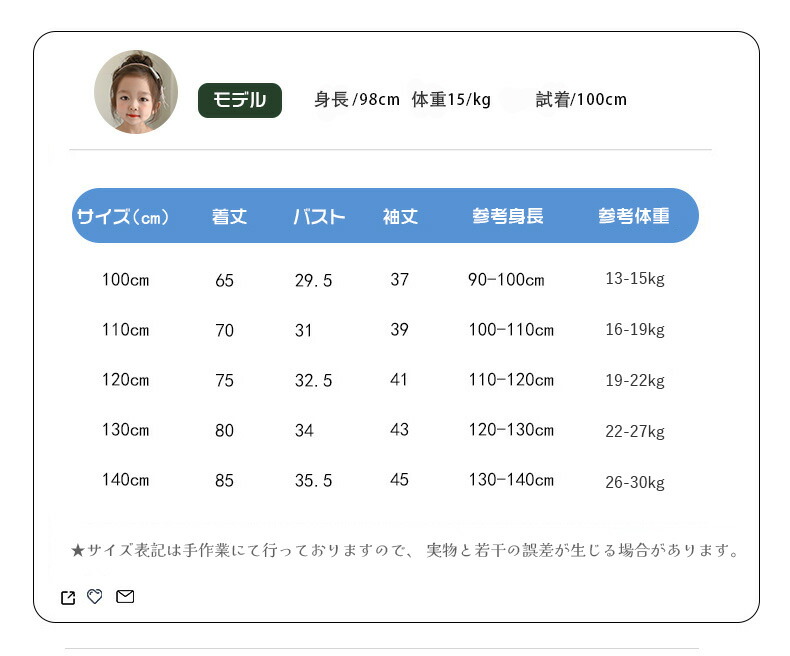Image resolution: width=790 pixels, height=656 pixels.
Task: Select the 着丈 column header
Action: [x=229, y=217]
